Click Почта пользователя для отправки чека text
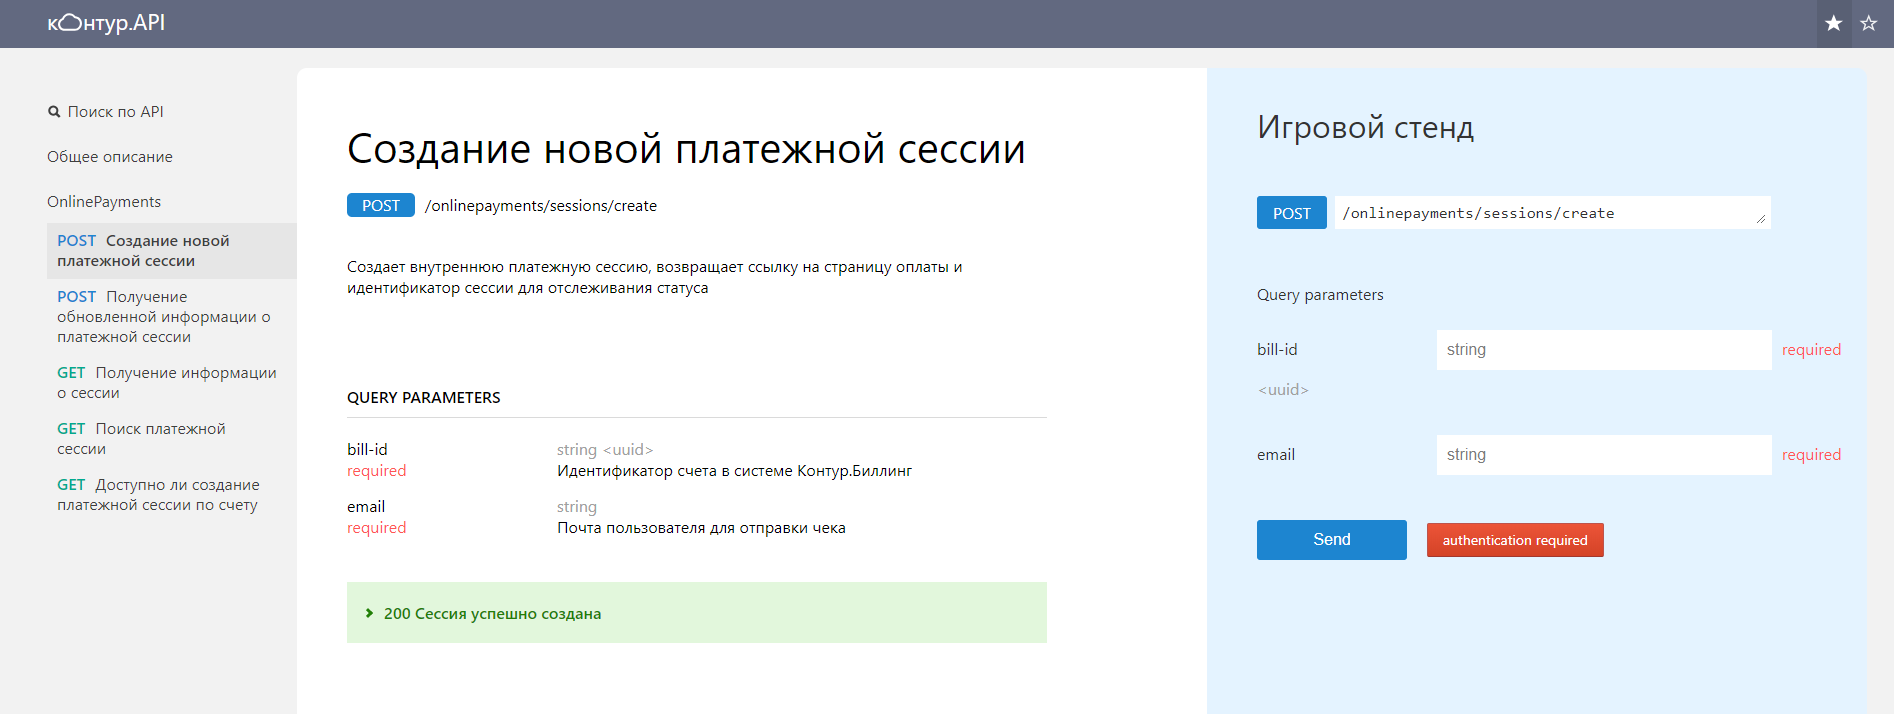Viewport: 1894px width, 714px height. point(701,528)
